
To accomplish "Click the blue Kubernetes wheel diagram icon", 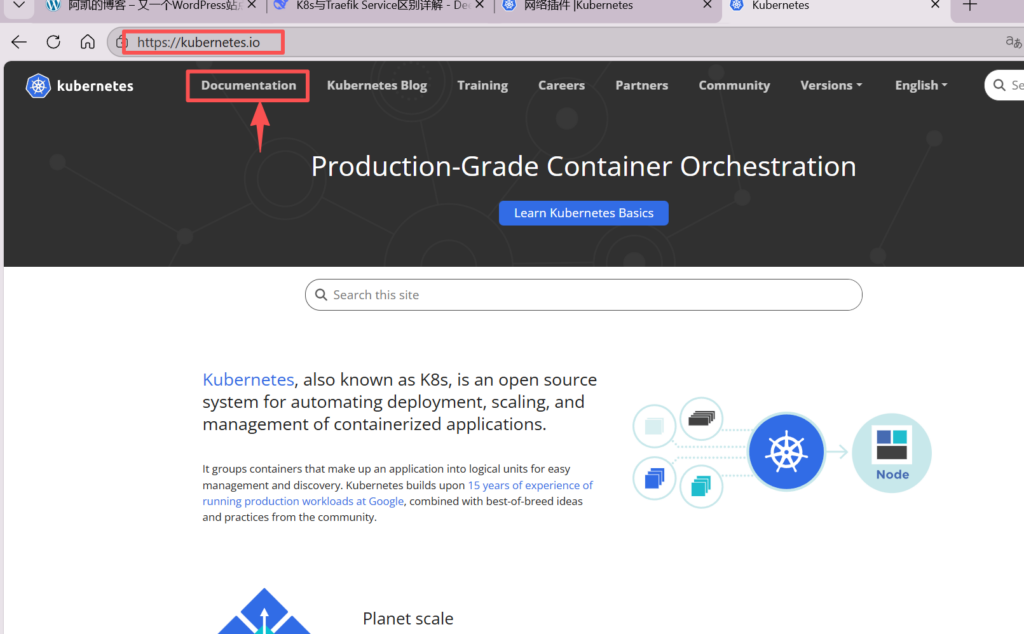I will pyautogui.click(x=786, y=453).
